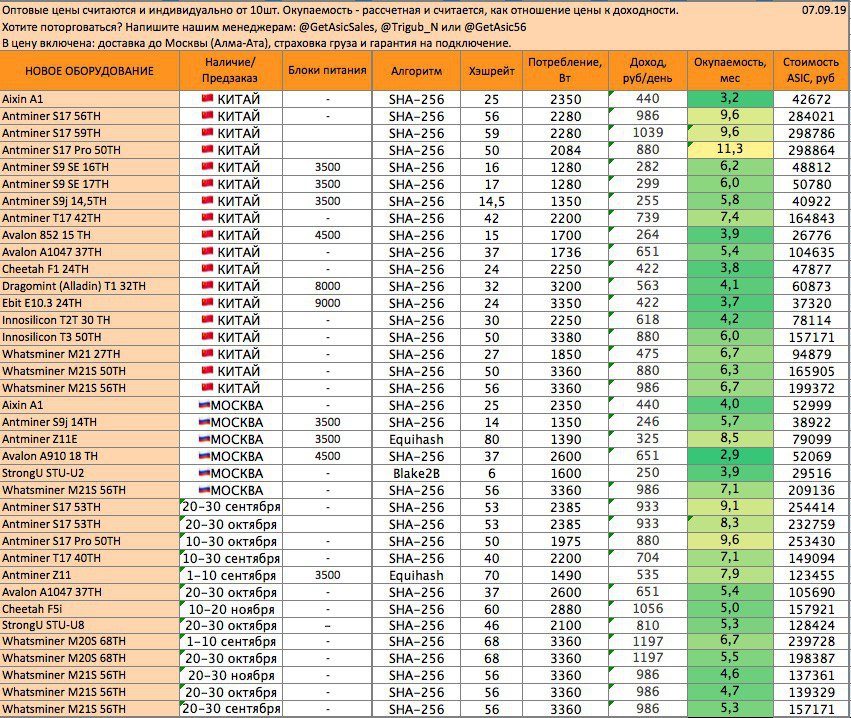Viewport: 851px width, 718px height.
Task: Select the Whatsminer M21S 50TH cell
Action: tap(90, 371)
